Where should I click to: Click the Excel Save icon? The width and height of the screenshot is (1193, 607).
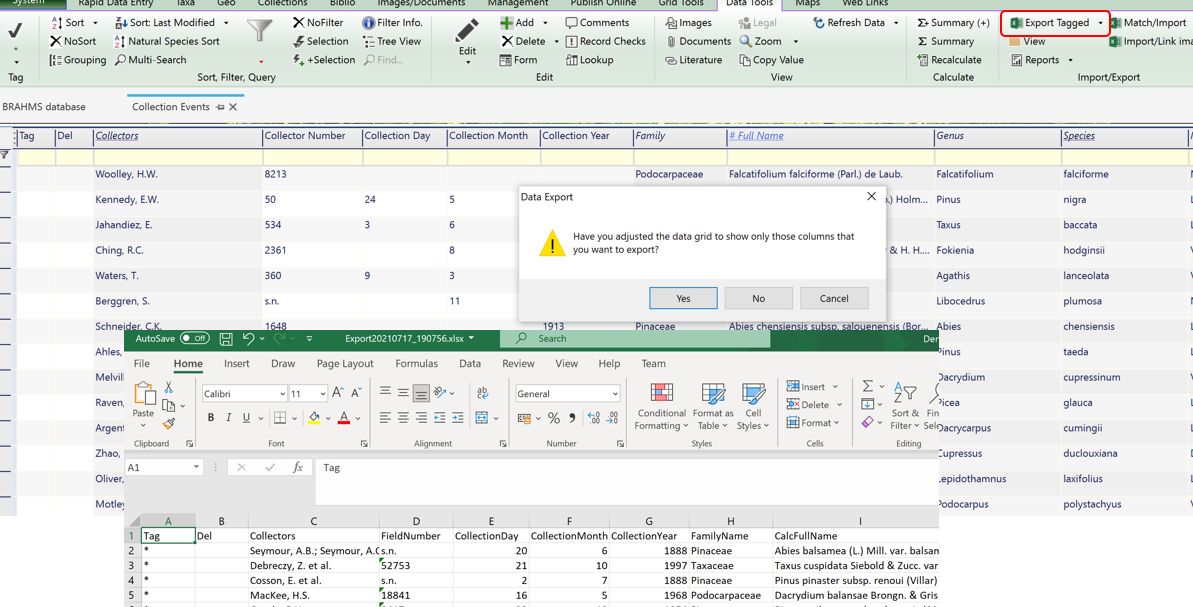coord(226,338)
